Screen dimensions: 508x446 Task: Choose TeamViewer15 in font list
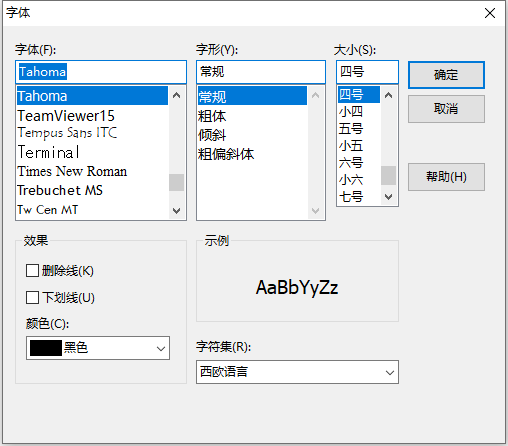(x=66, y=116)
